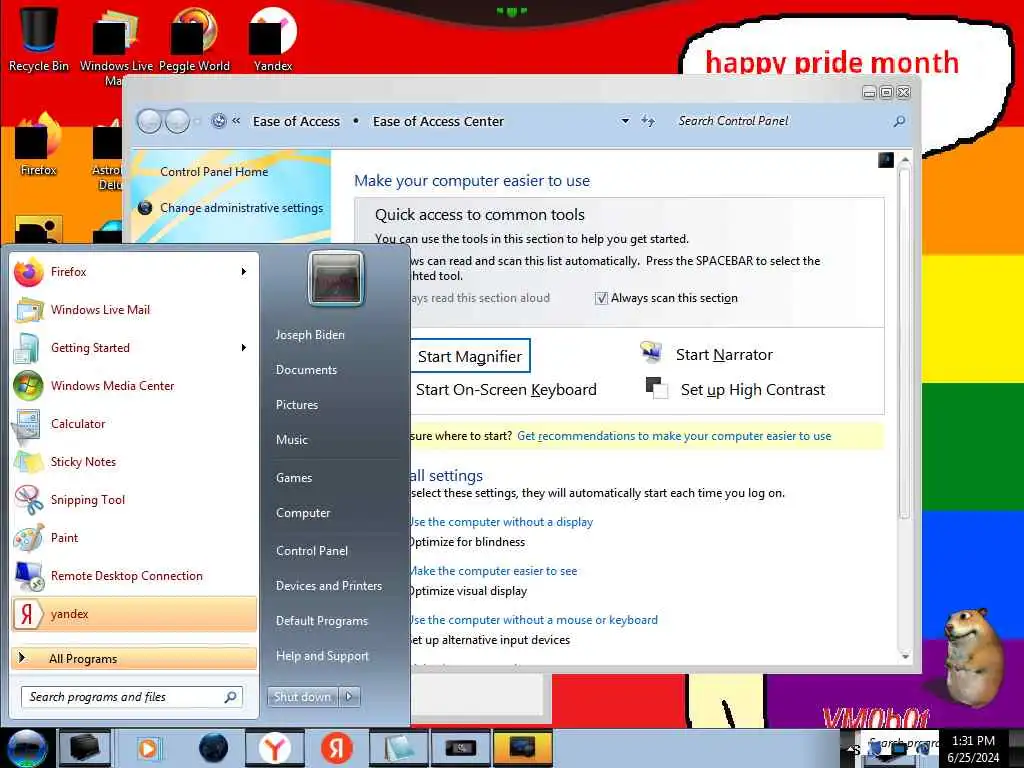
Task: Click the Set up High Contrast icon
Action: [656, 388]
